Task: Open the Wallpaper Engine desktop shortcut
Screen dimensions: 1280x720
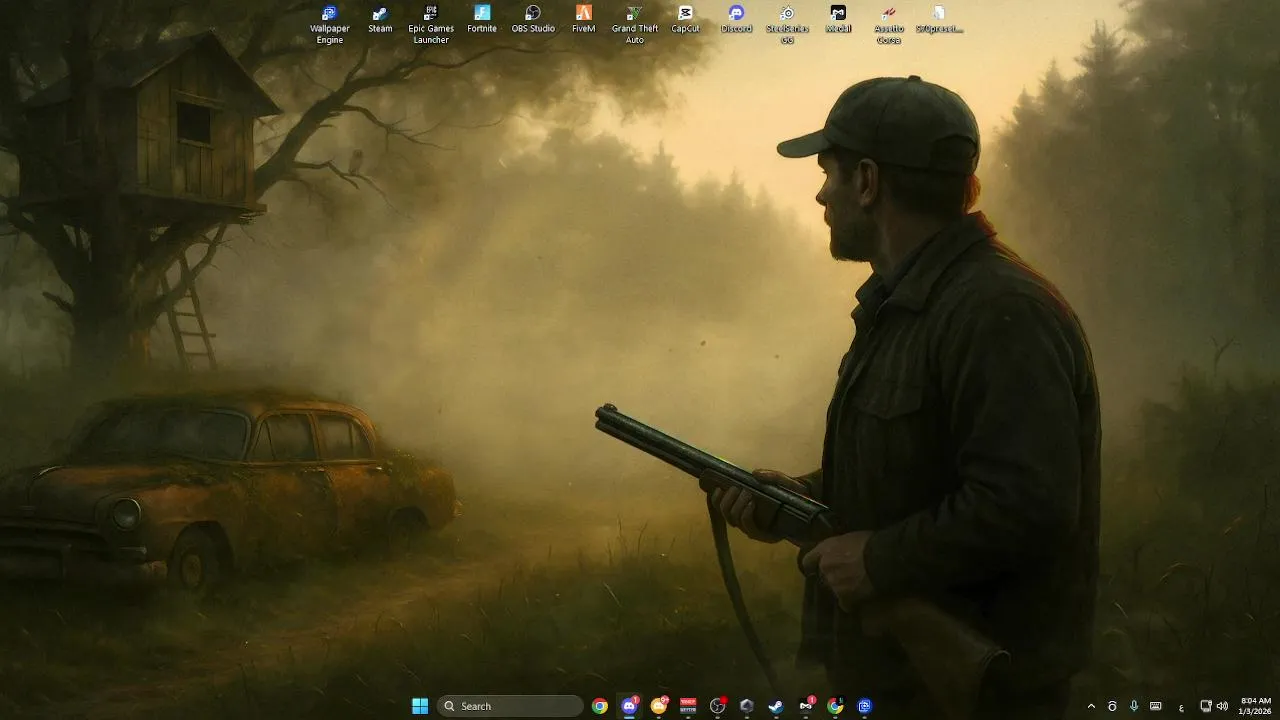Action: point(329,25)
